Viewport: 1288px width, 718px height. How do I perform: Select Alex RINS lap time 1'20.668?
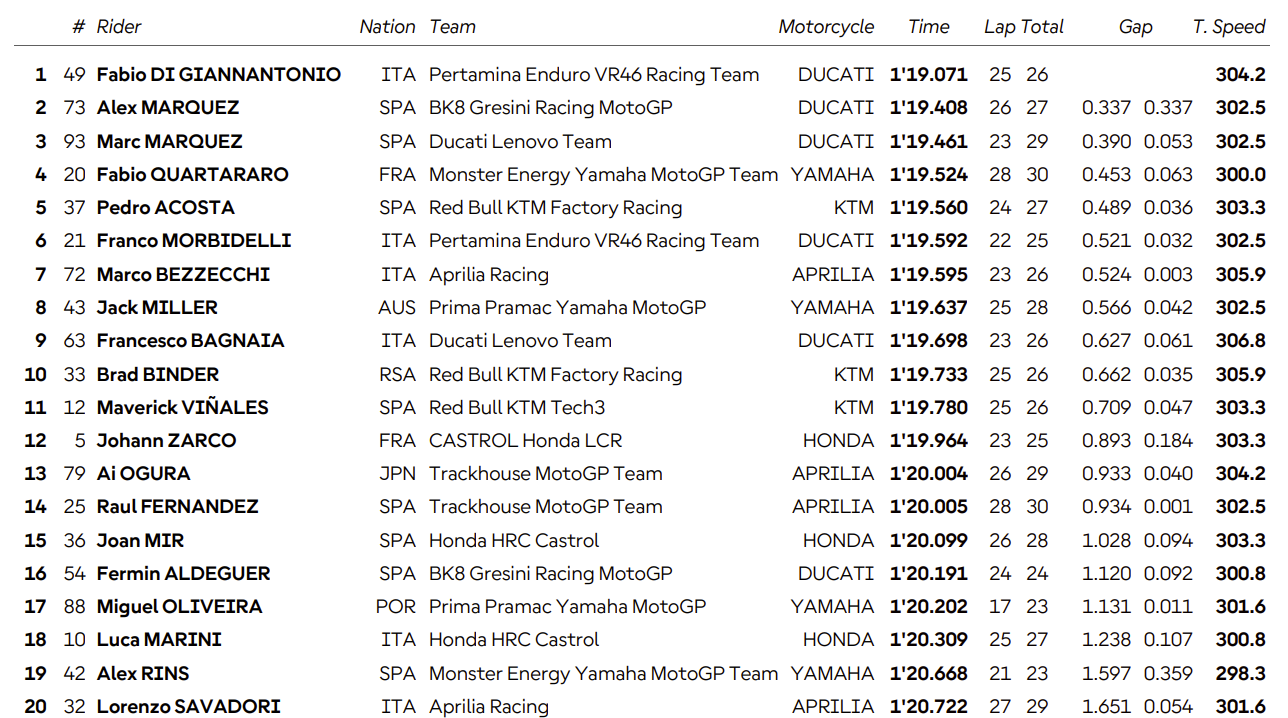[929, 673]
